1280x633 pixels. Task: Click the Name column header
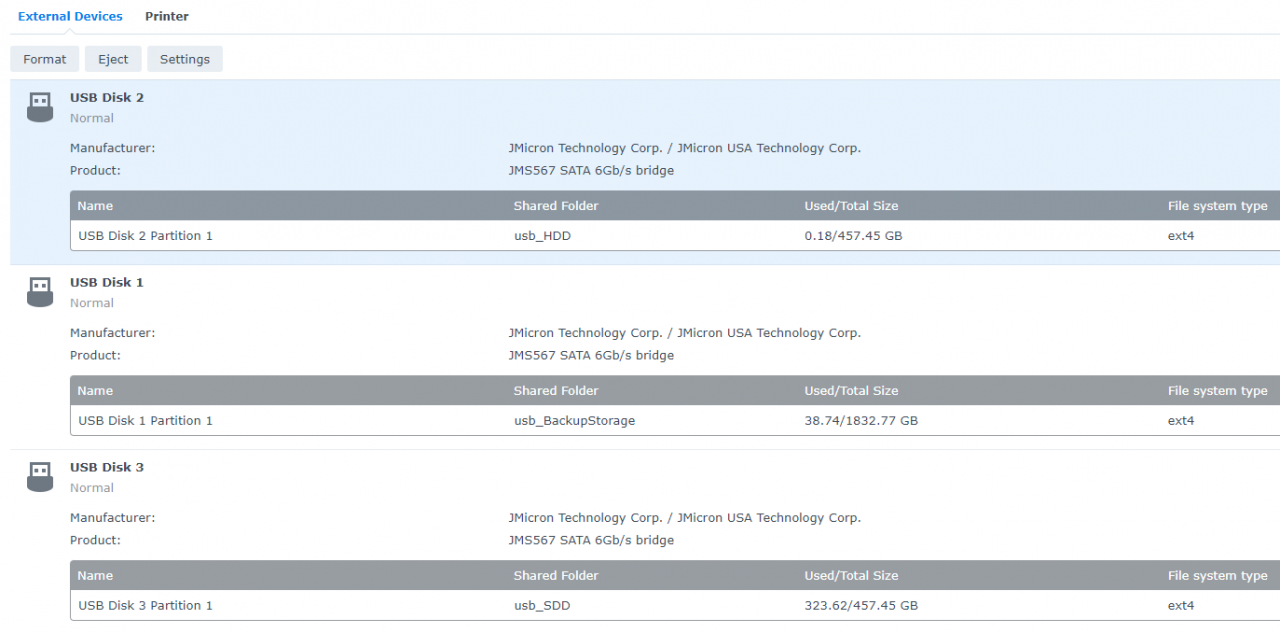[x=95, y=205]
